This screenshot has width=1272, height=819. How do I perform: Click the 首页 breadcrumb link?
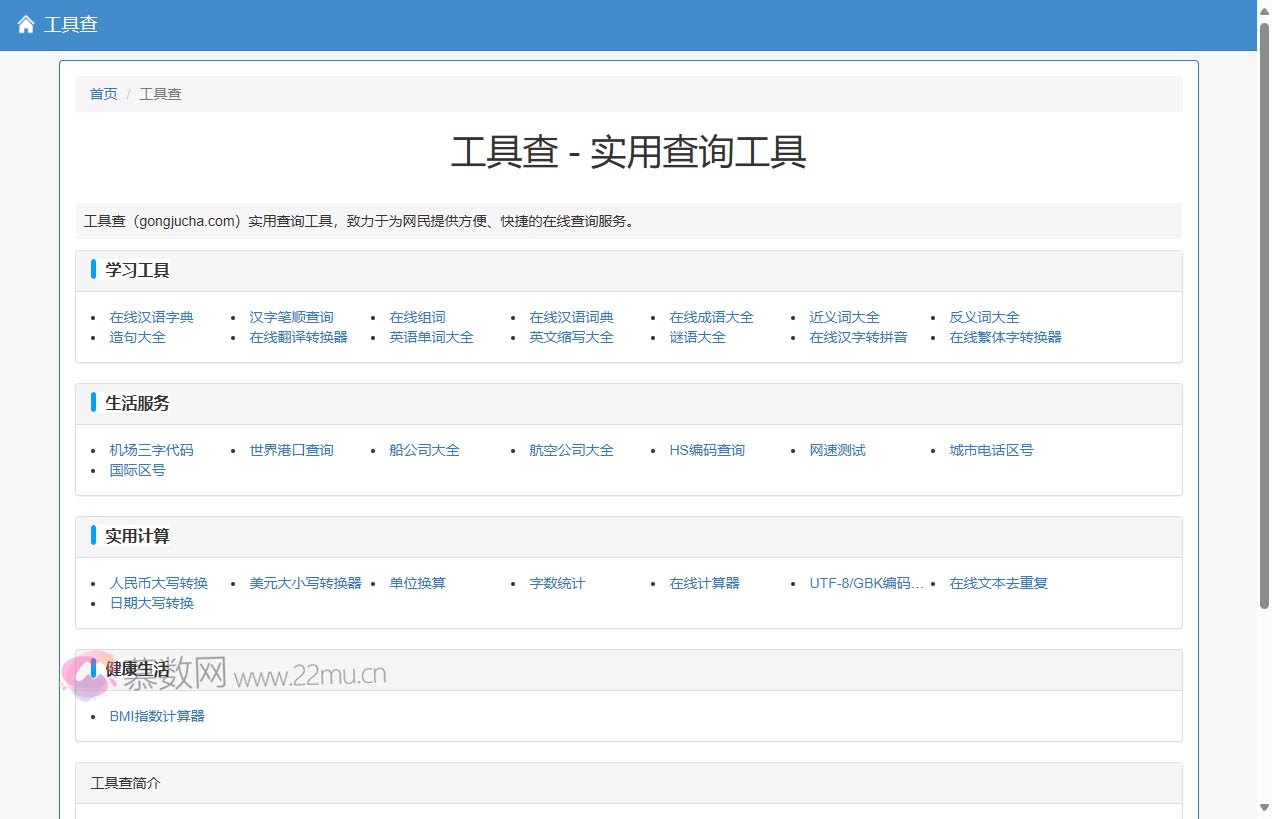click(103, 94)
